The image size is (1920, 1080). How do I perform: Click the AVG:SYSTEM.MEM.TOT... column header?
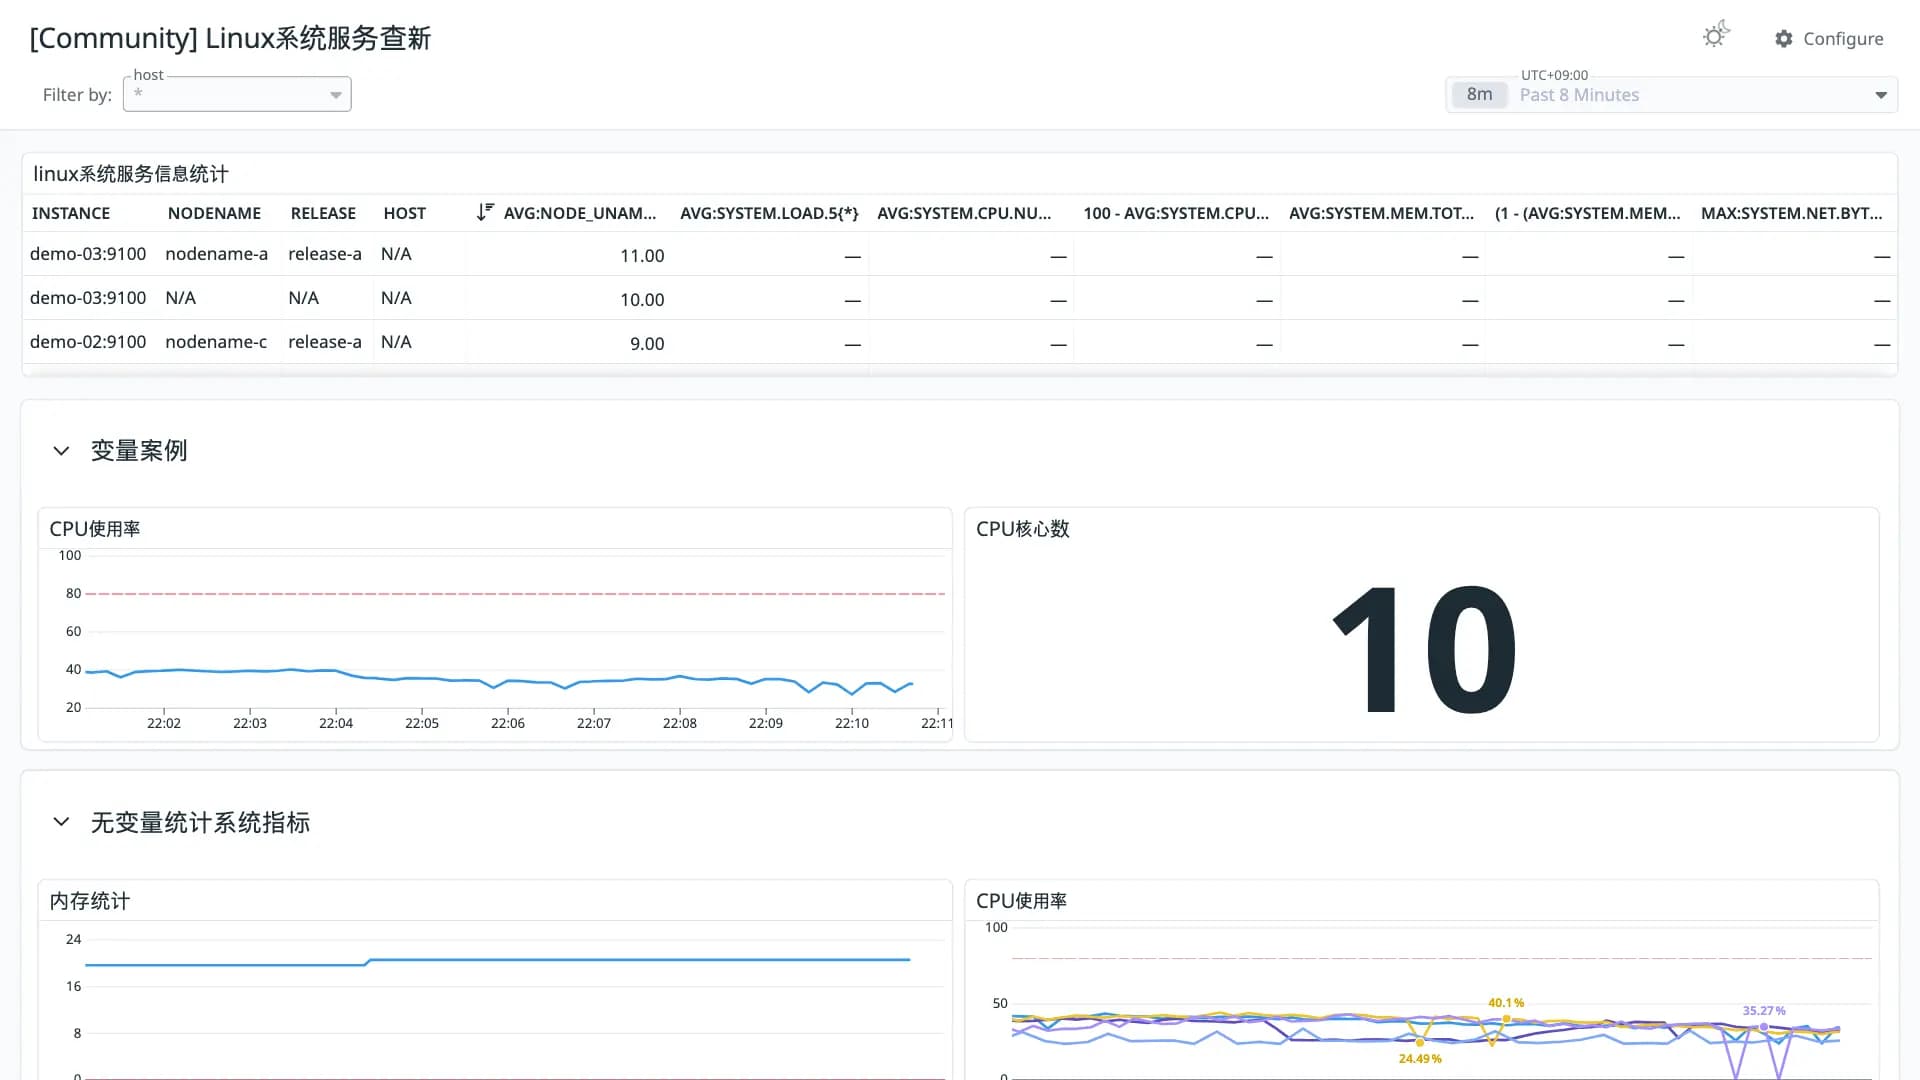click(x=1381, y=213)
